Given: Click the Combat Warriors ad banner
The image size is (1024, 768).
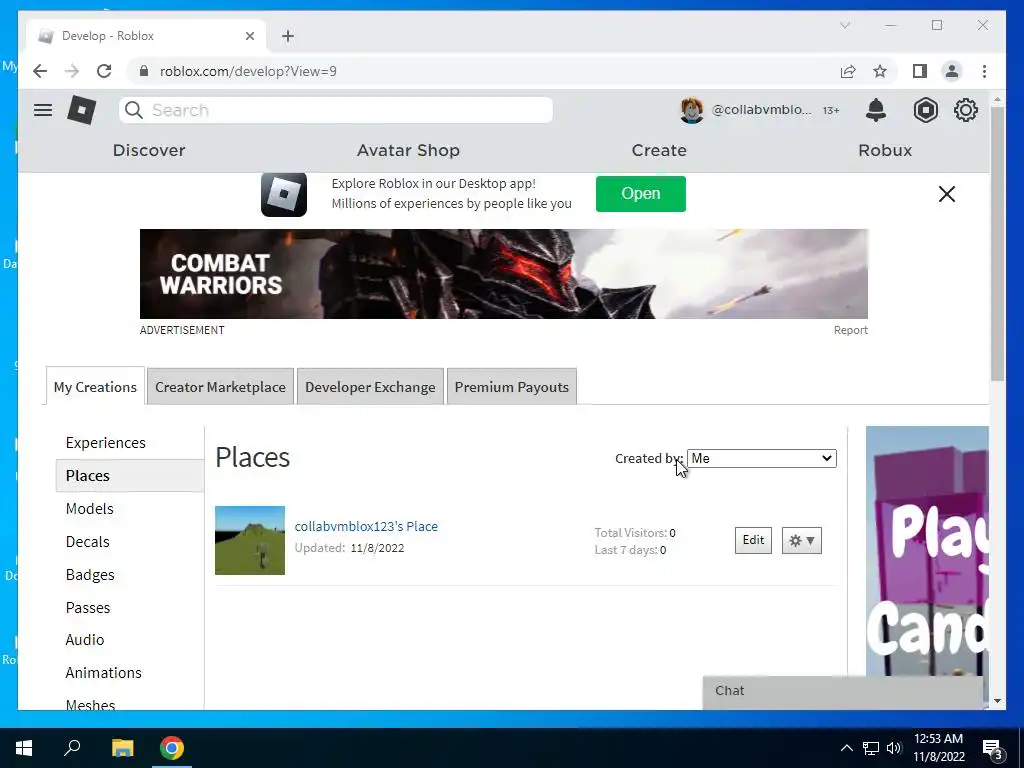Looking at the screenshot, I should 504,274.
